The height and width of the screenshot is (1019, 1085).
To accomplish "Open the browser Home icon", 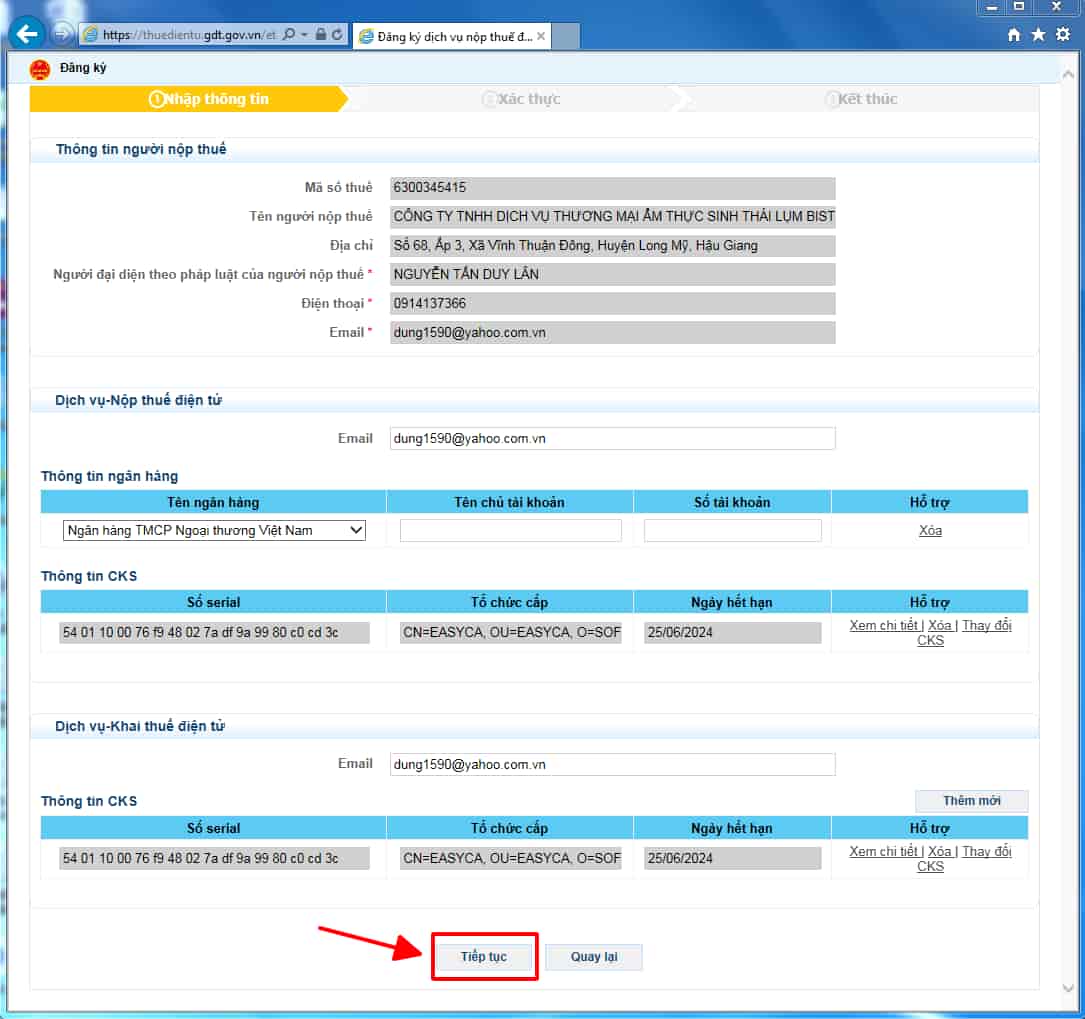I will click(1014, 34).
